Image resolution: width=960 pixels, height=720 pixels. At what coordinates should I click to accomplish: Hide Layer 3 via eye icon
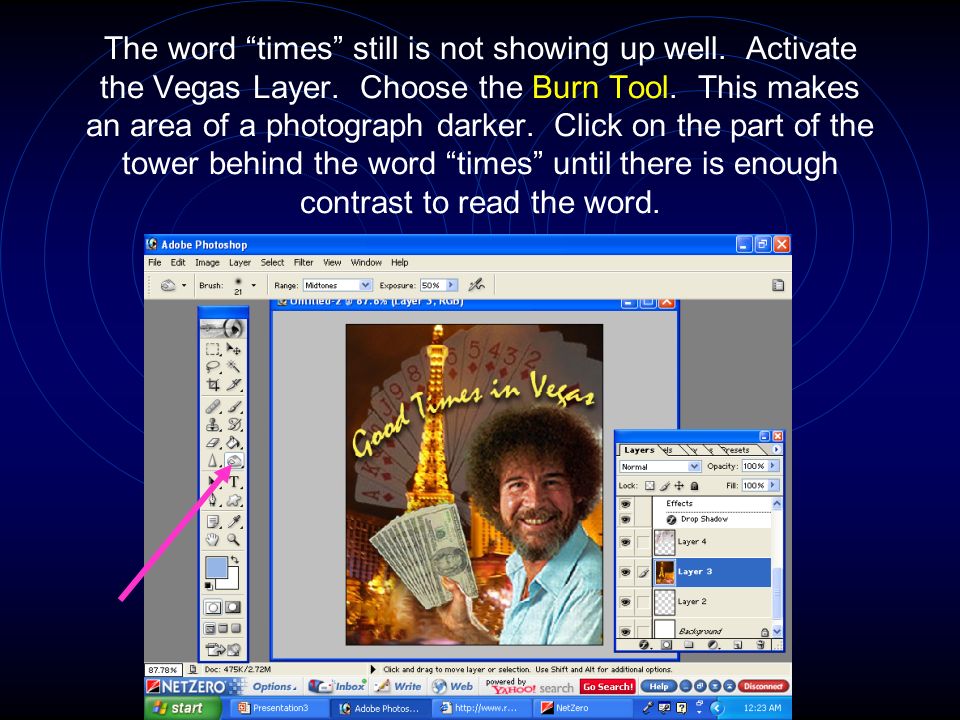coord(625,572)
